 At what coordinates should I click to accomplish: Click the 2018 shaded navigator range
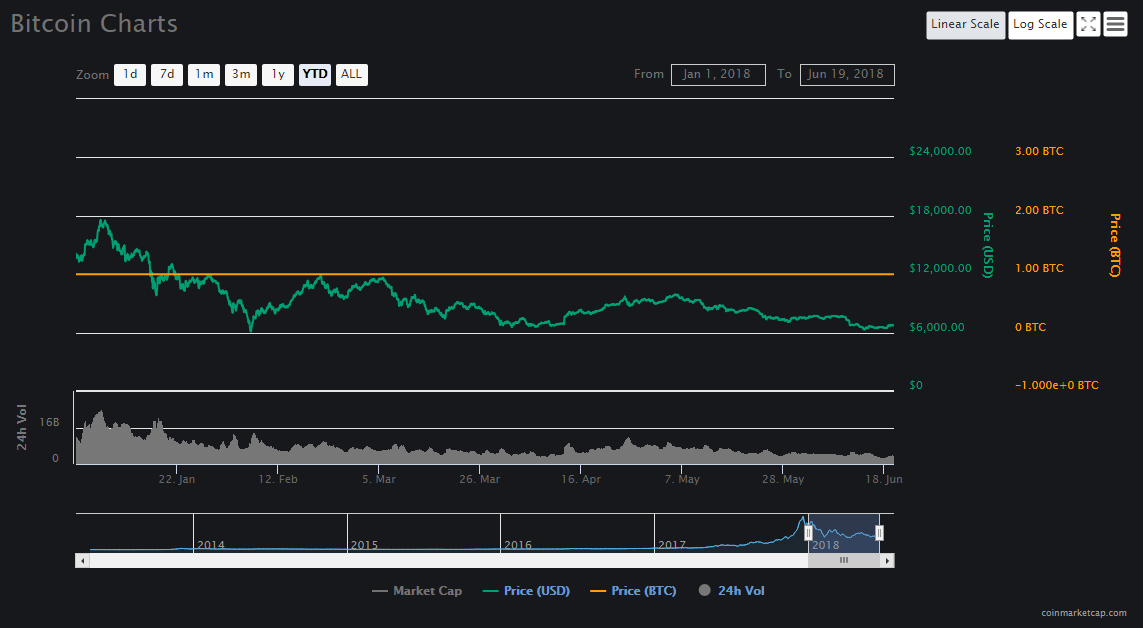pyautogui.click(x=843, y=533)
